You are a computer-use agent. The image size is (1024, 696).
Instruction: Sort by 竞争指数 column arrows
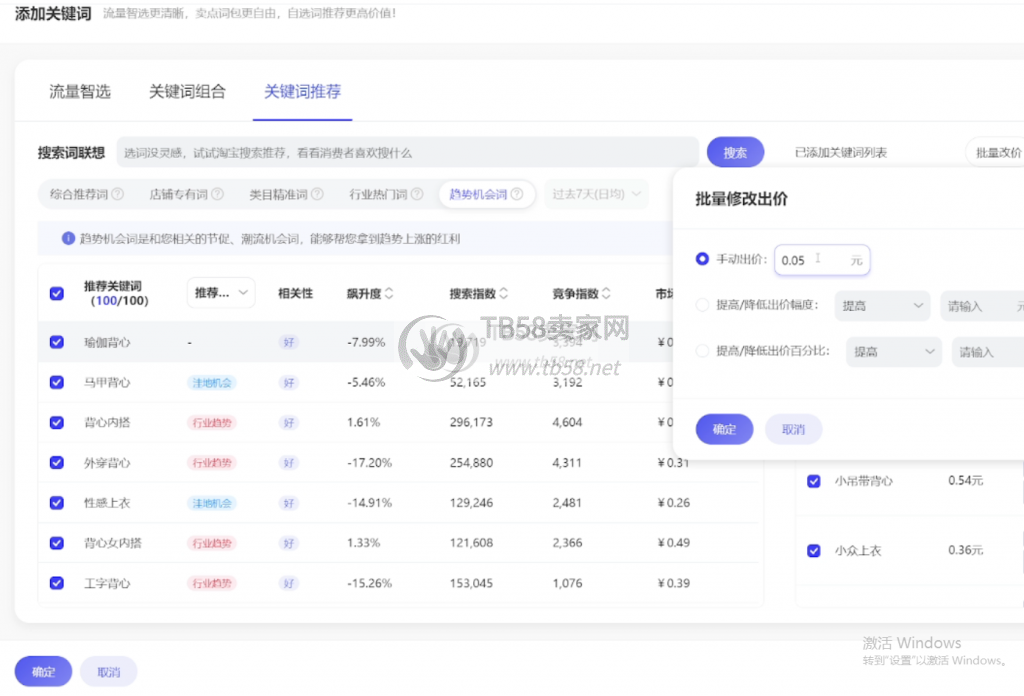pos(606,293)
